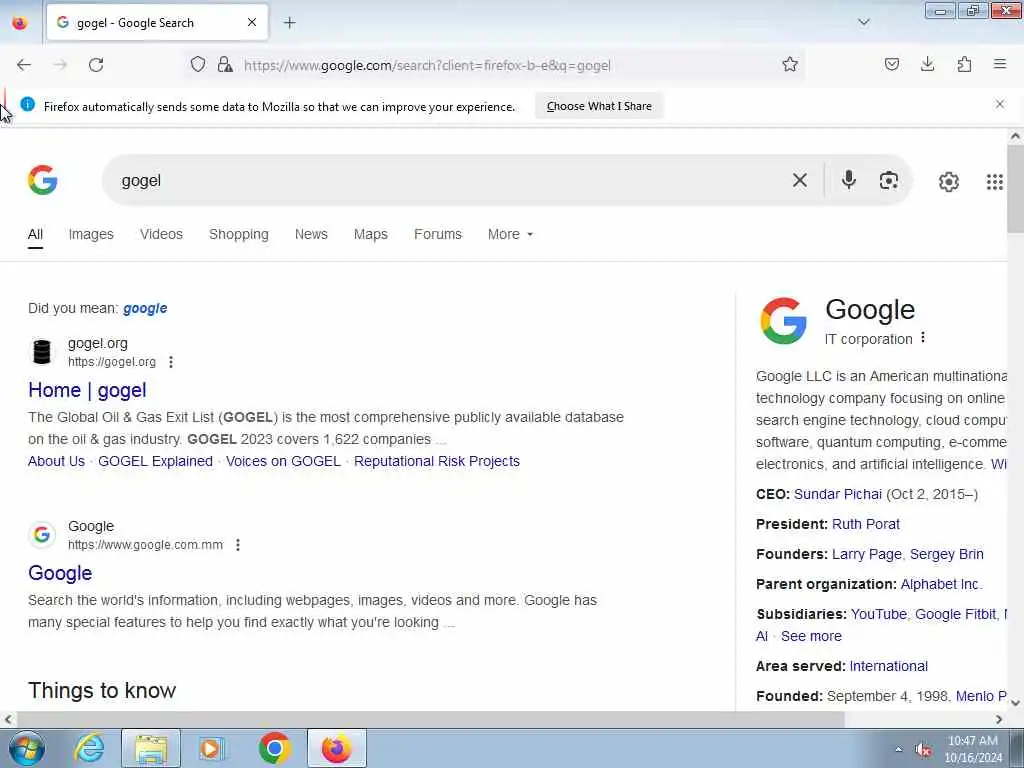Open the Ruth Porat link

pyautogui.click(x=866, y=524)
